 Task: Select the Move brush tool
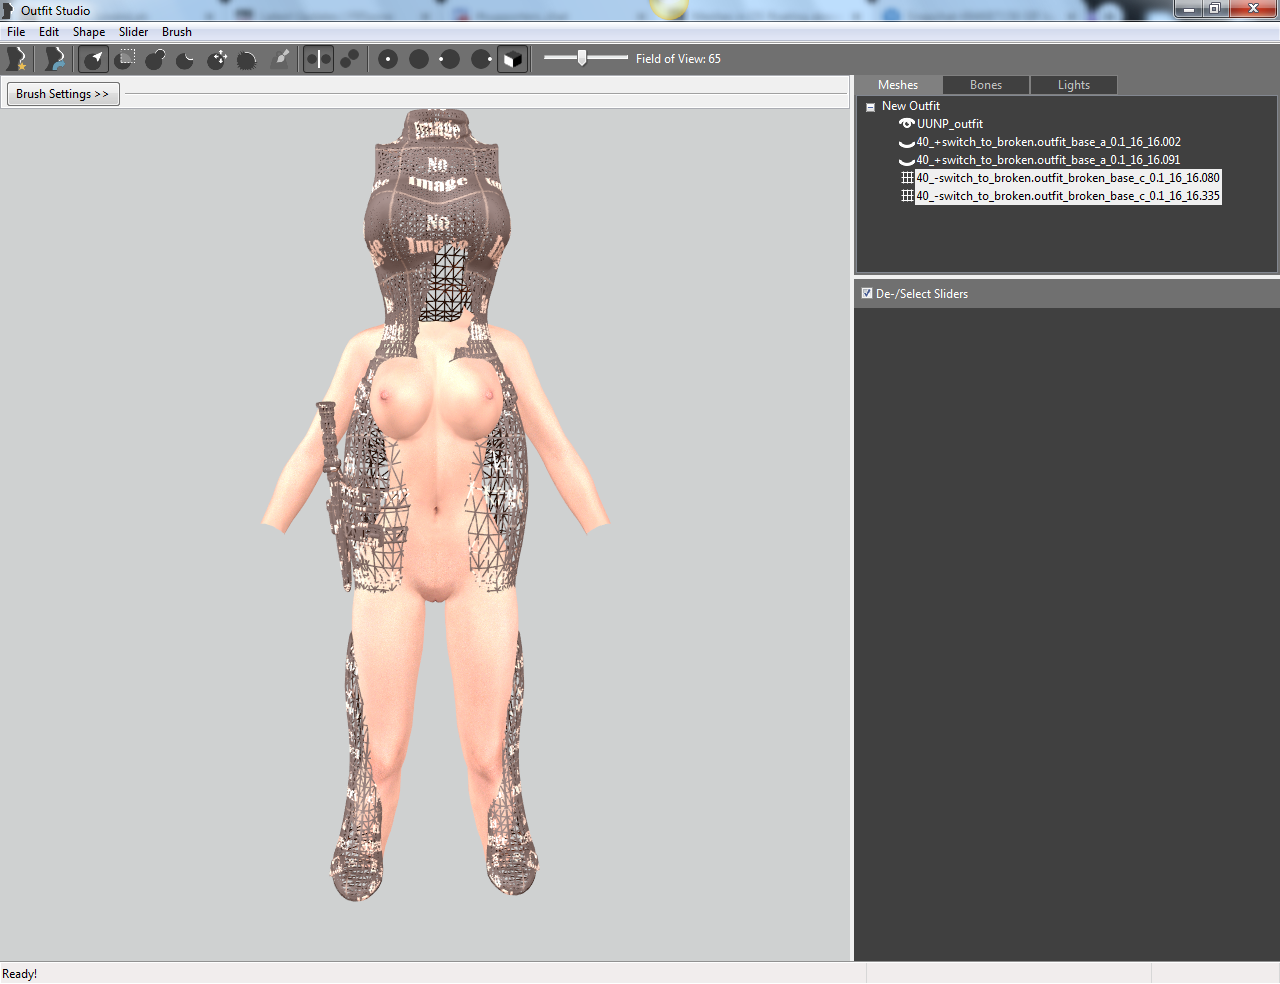pos(217,59)
